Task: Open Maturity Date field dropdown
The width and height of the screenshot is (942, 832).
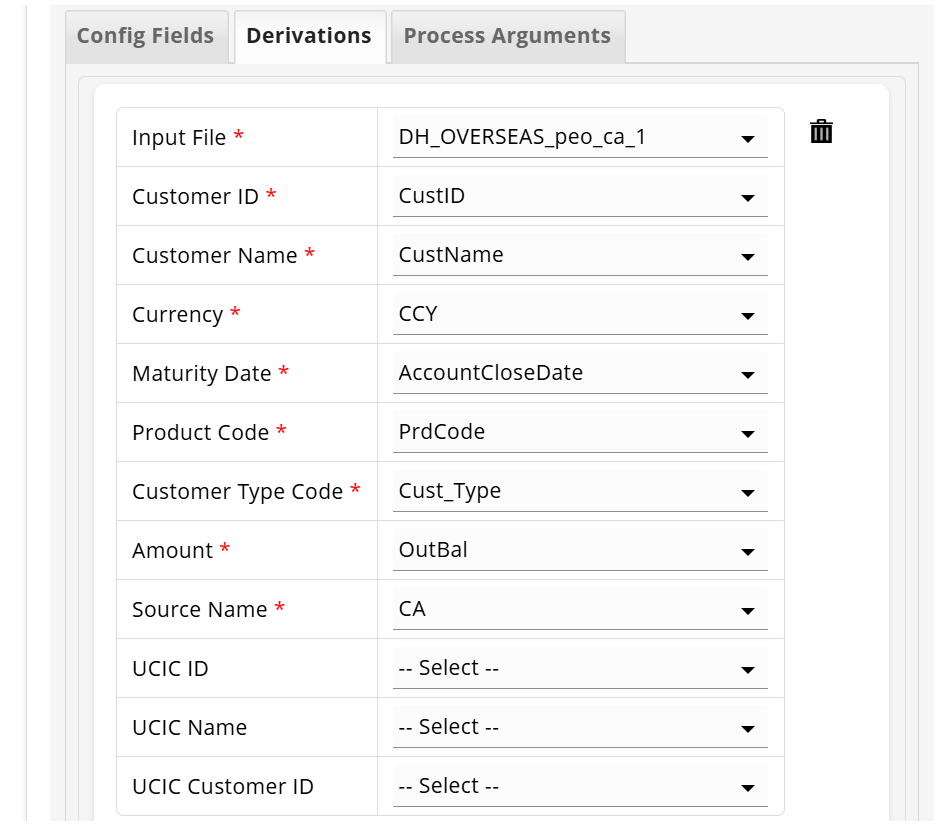Action: pos(580,374)
